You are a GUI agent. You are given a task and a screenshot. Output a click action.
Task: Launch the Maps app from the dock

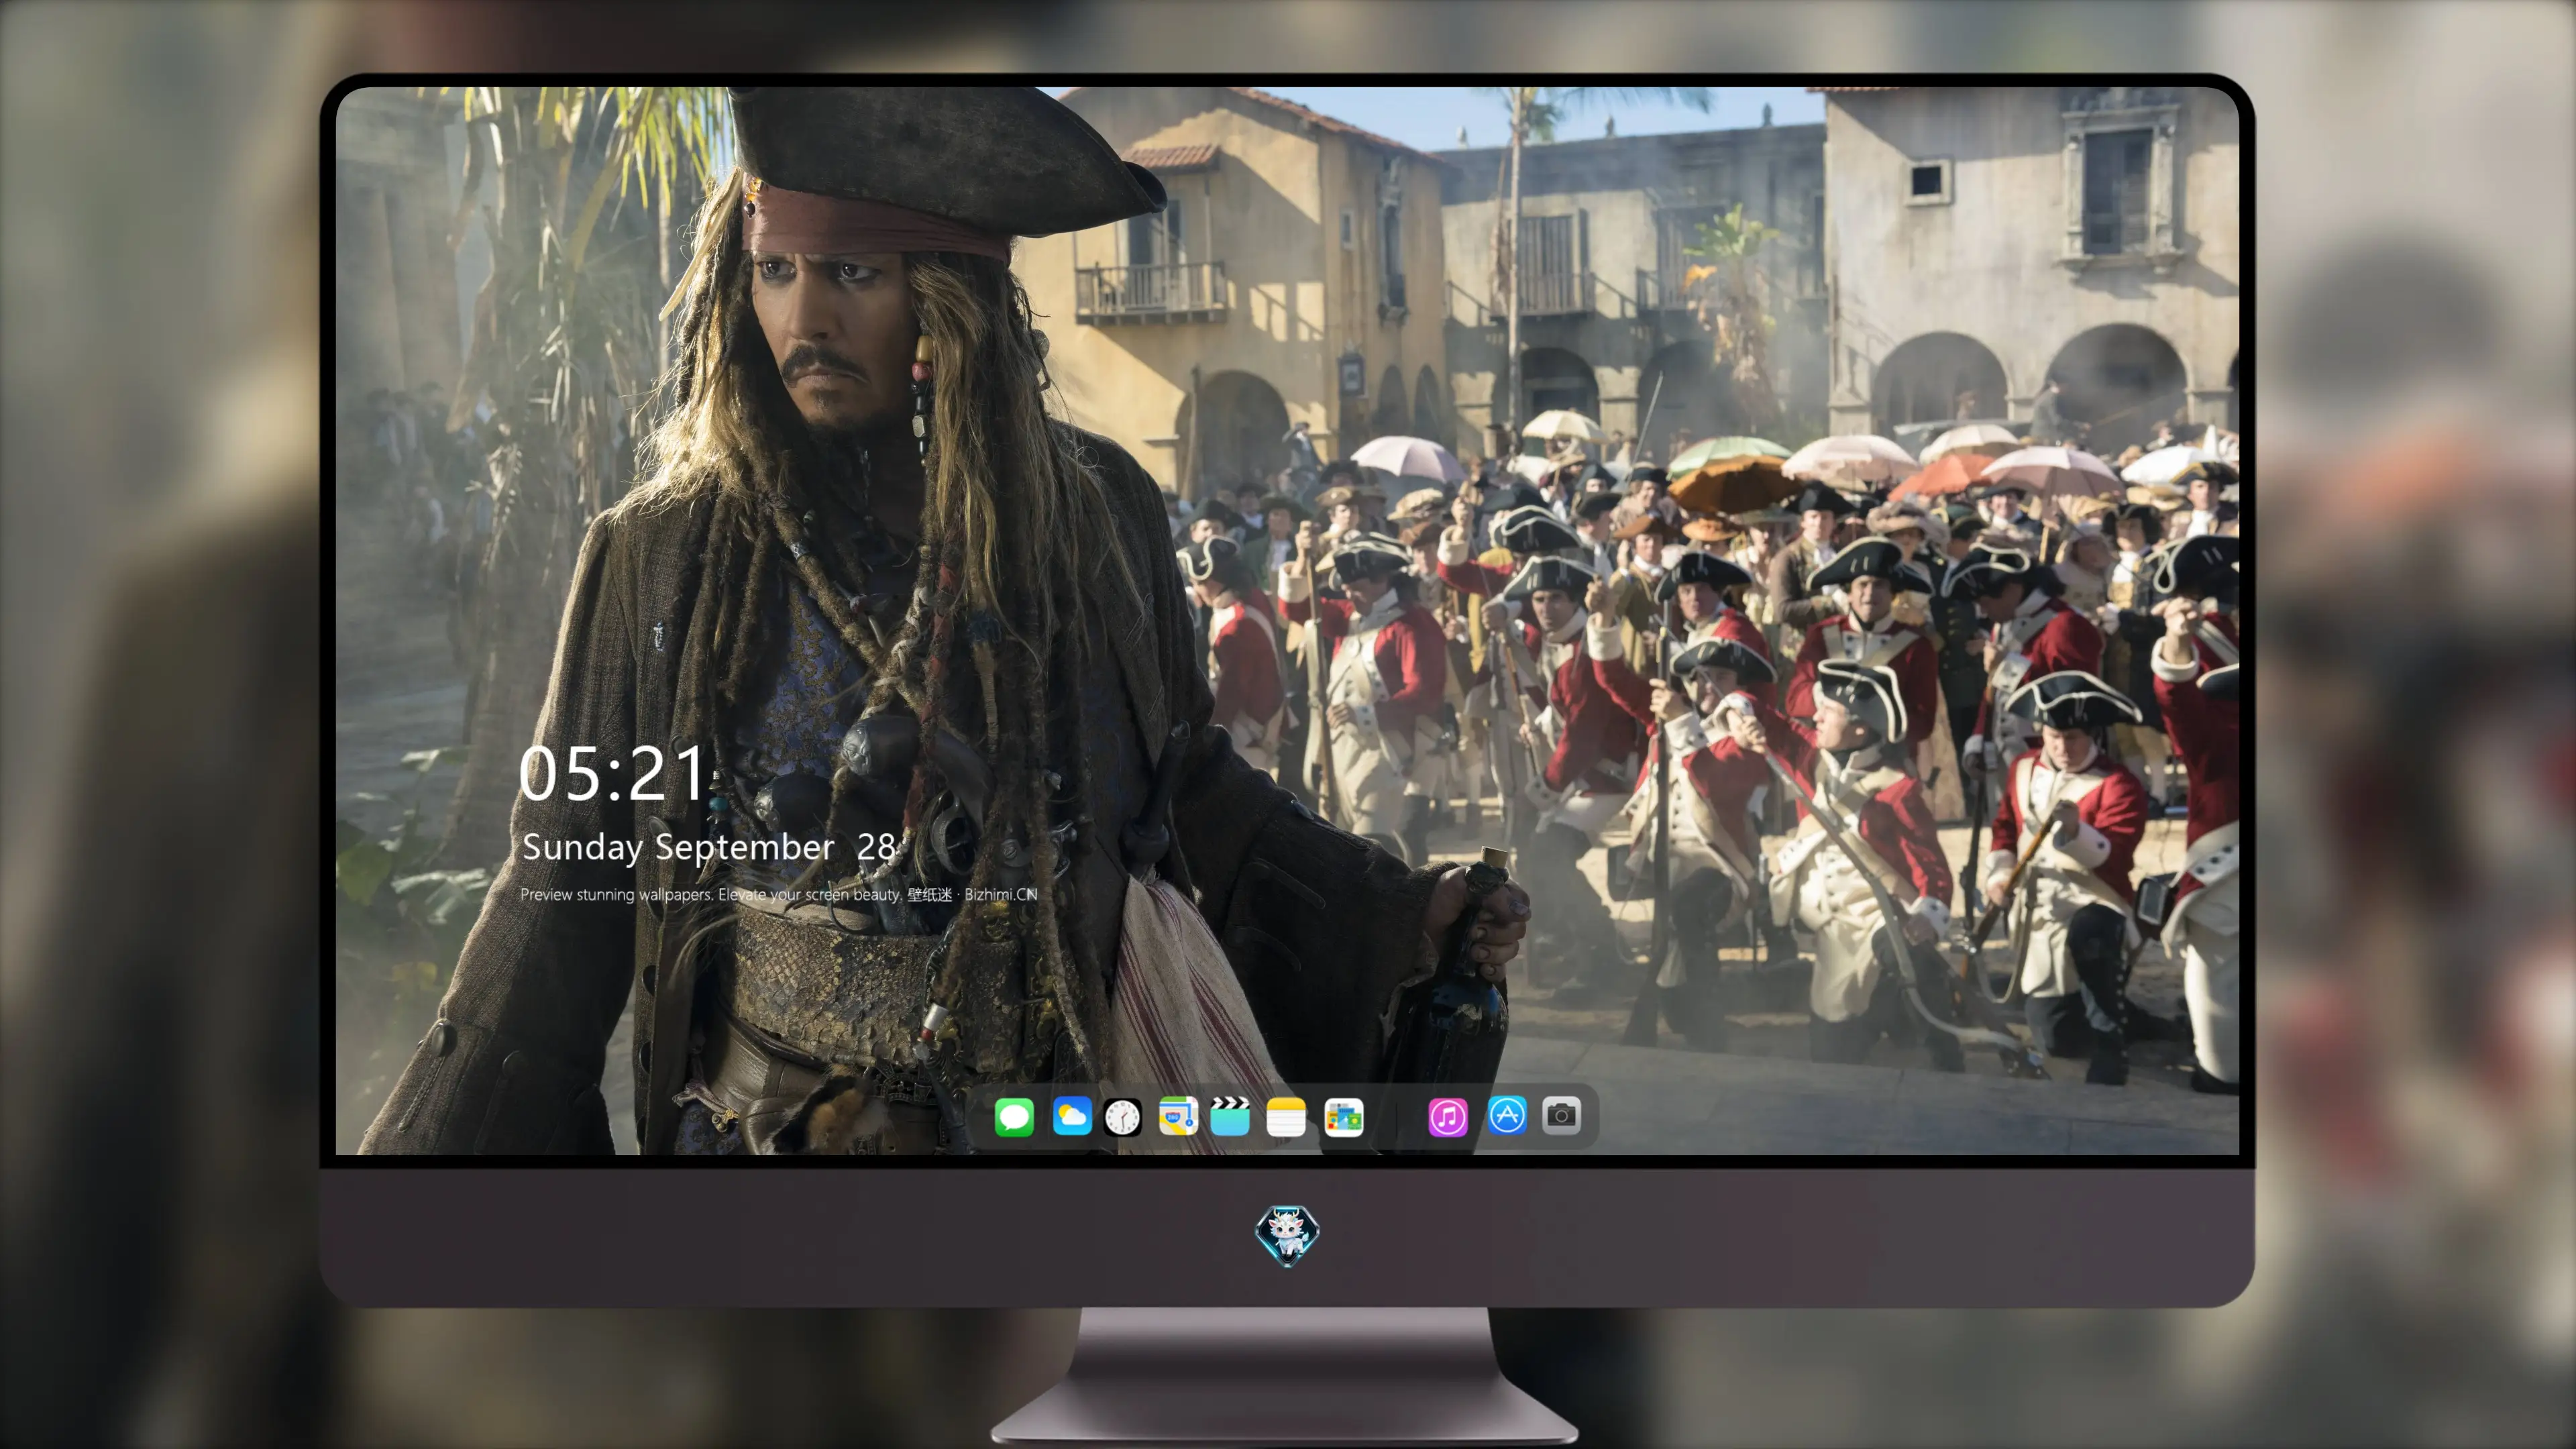click(x=1178, y=1116)
